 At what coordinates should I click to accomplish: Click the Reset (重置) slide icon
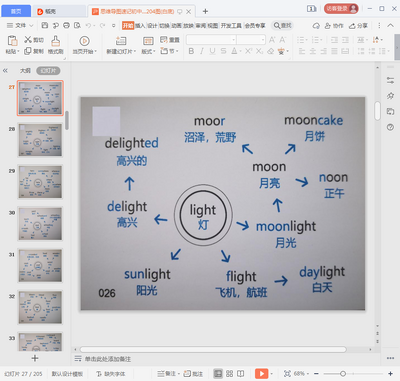tap(163, 40)
